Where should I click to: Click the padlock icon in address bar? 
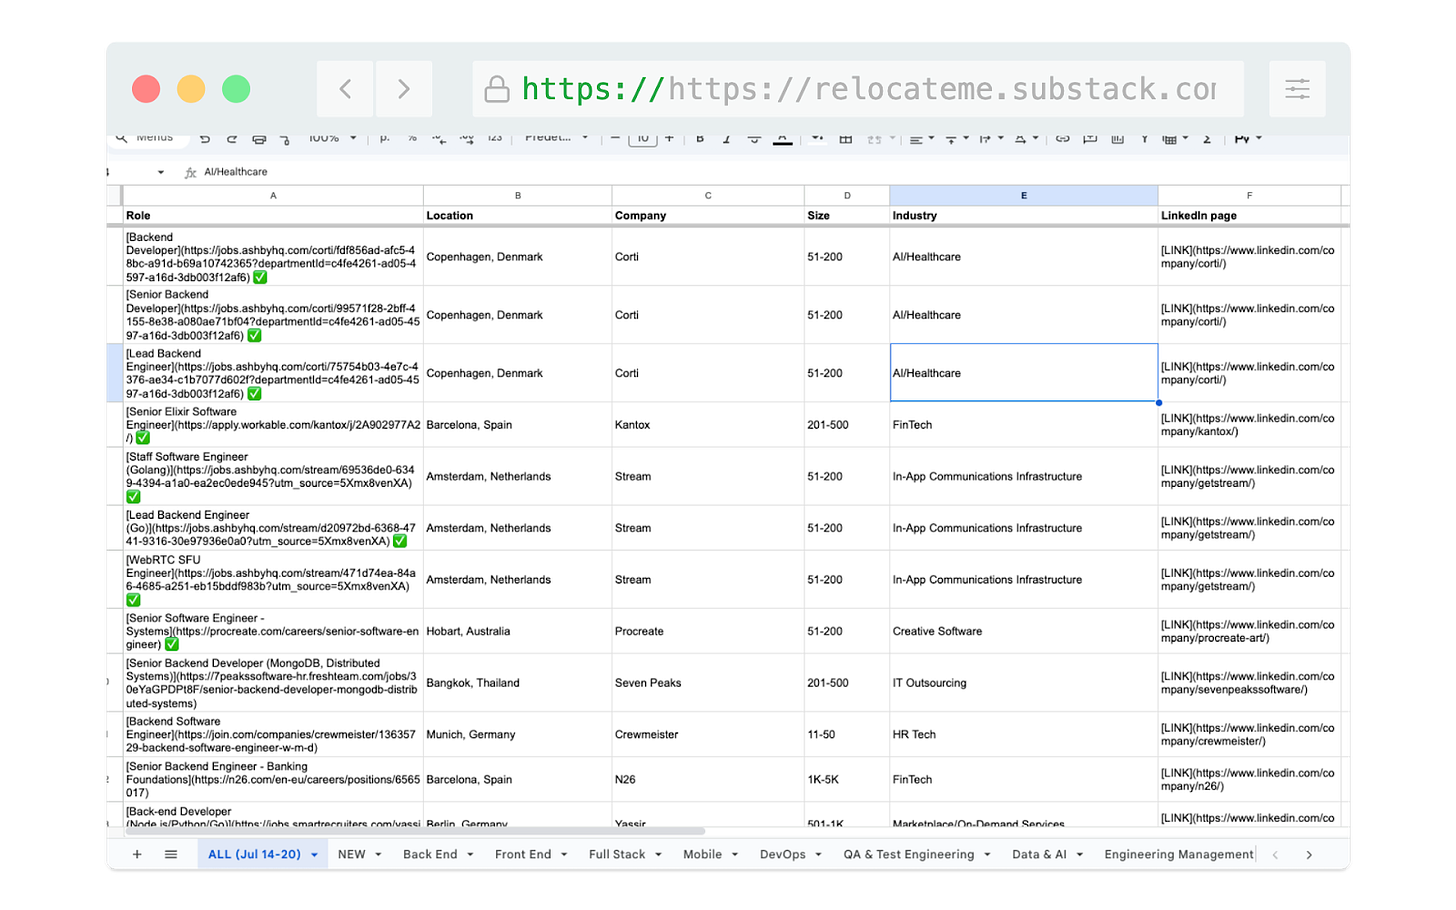(497, 90)
